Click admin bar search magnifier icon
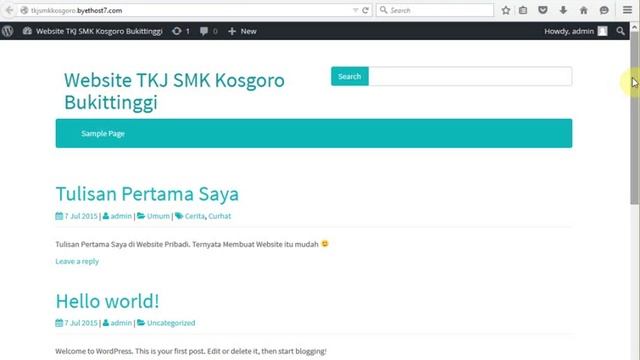 620,31
